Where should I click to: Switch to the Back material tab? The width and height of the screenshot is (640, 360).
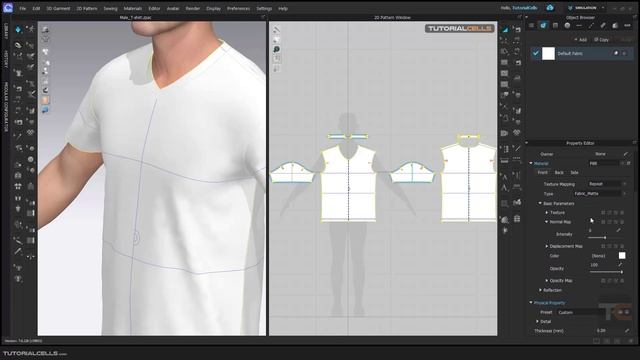tap(559, 173)
